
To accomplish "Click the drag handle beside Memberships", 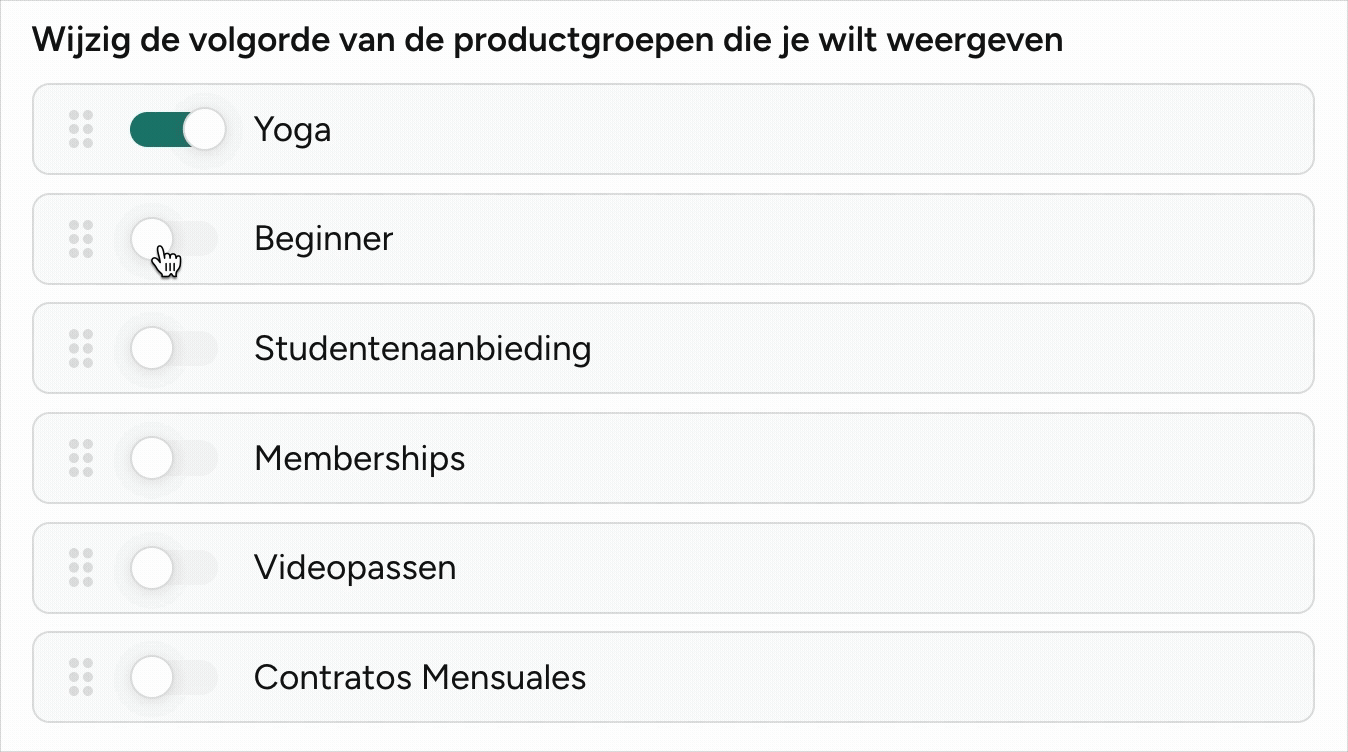I will coord(81,458).
